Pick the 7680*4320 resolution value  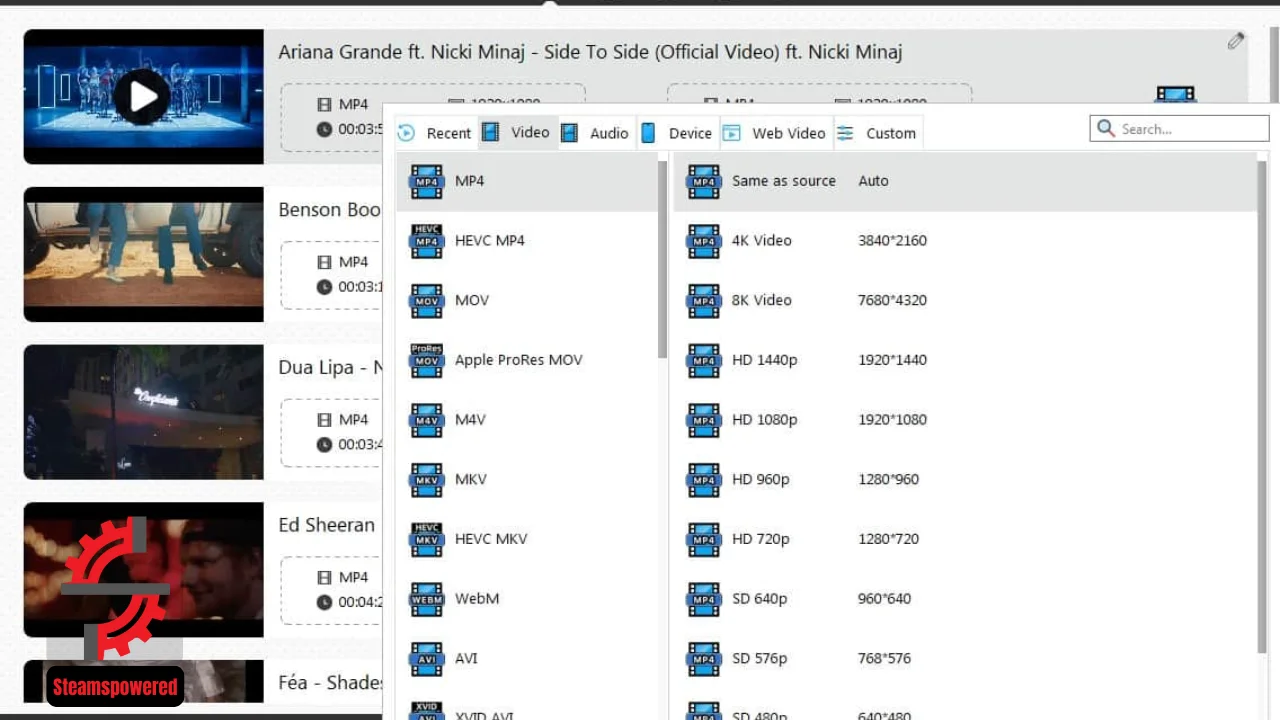coord(892,300)
